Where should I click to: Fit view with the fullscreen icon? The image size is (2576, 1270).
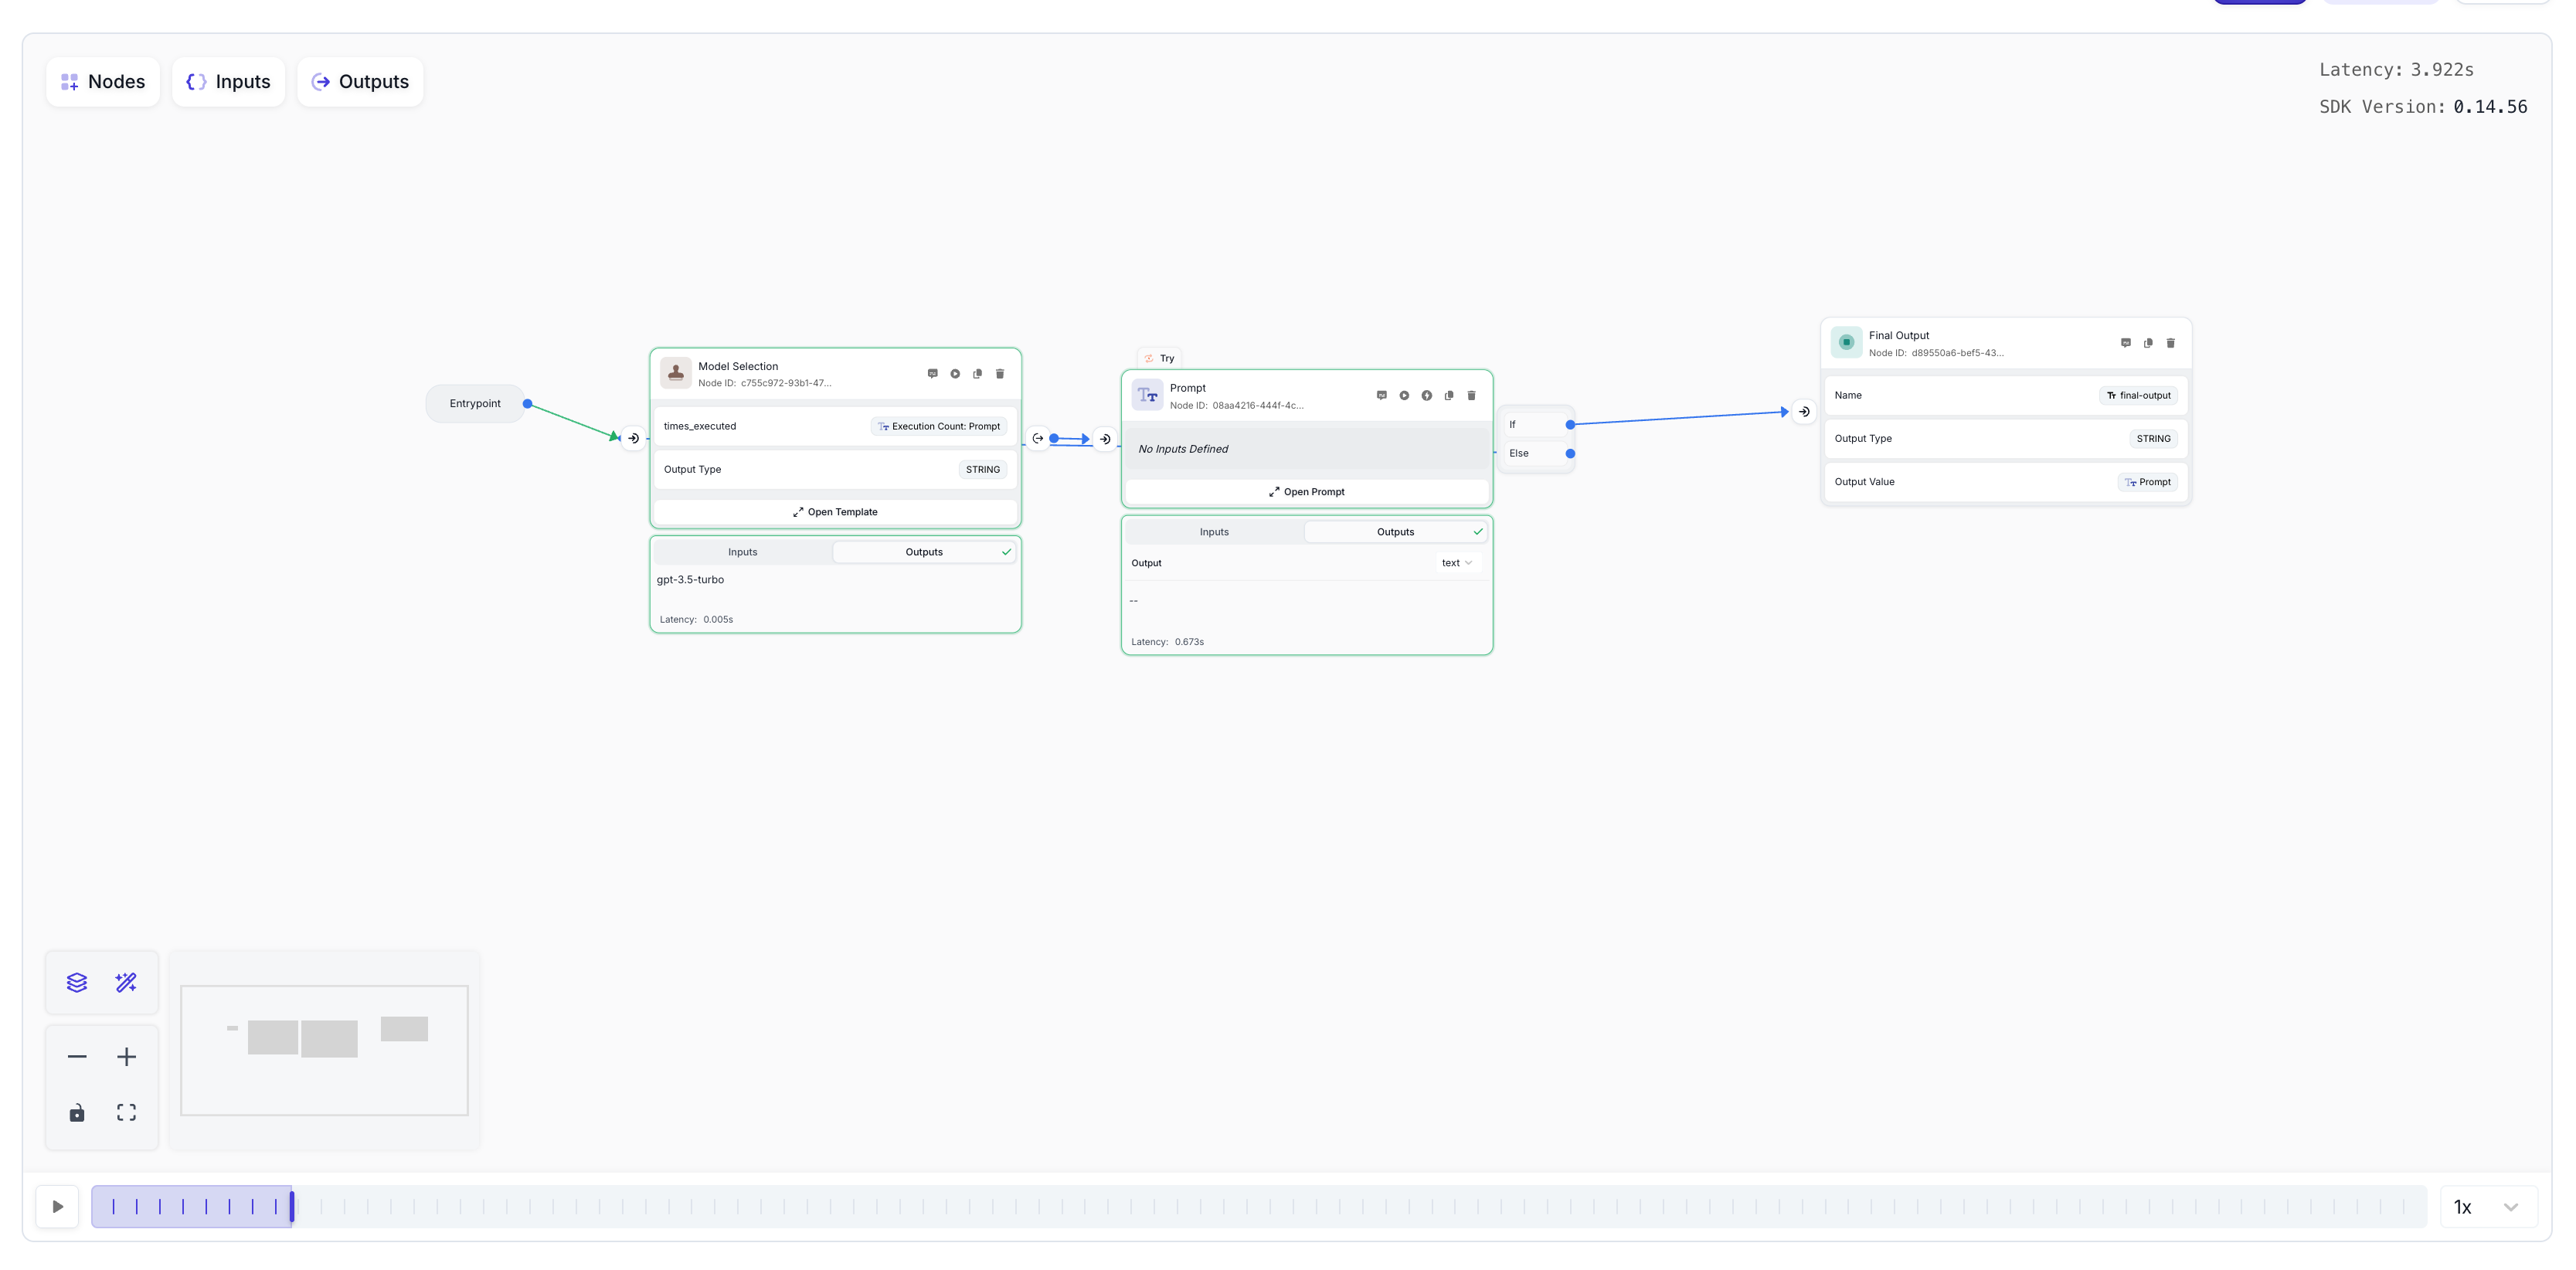[126, 1113]
